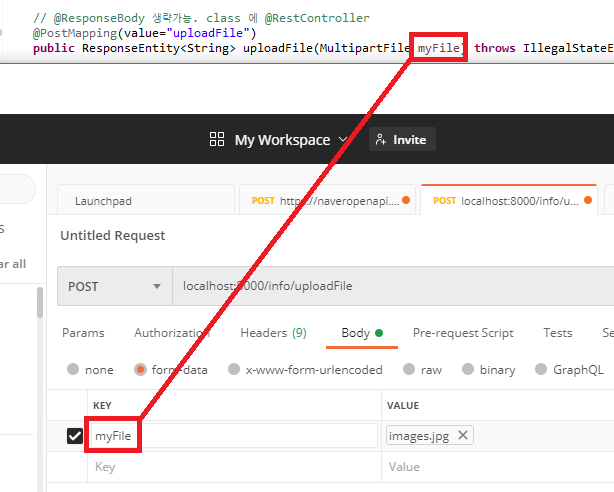This screenshot has width=614, height=492.
Task: Switch to the Launchpad tab
Action: click(x=146, y=201)
